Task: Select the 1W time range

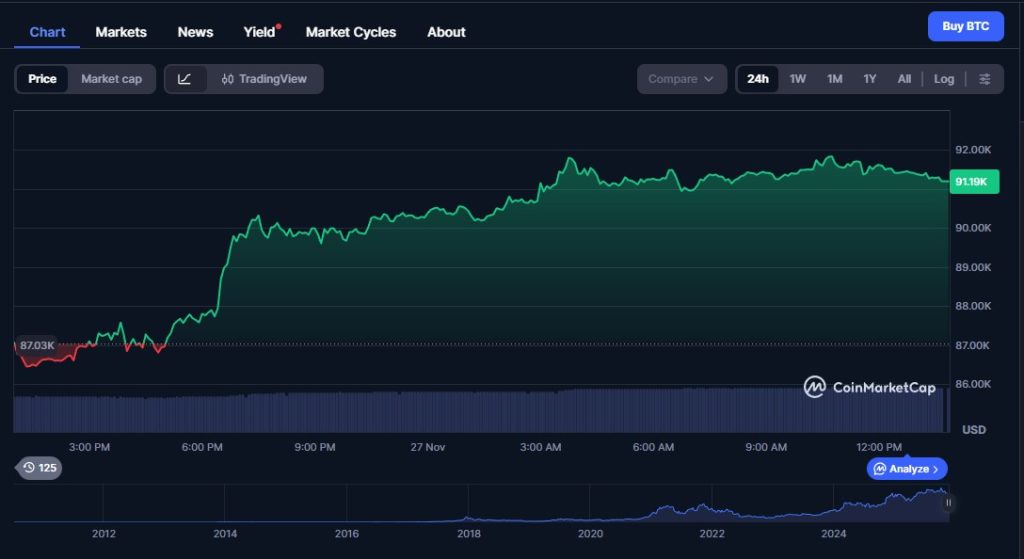Action: coord(797,79)
